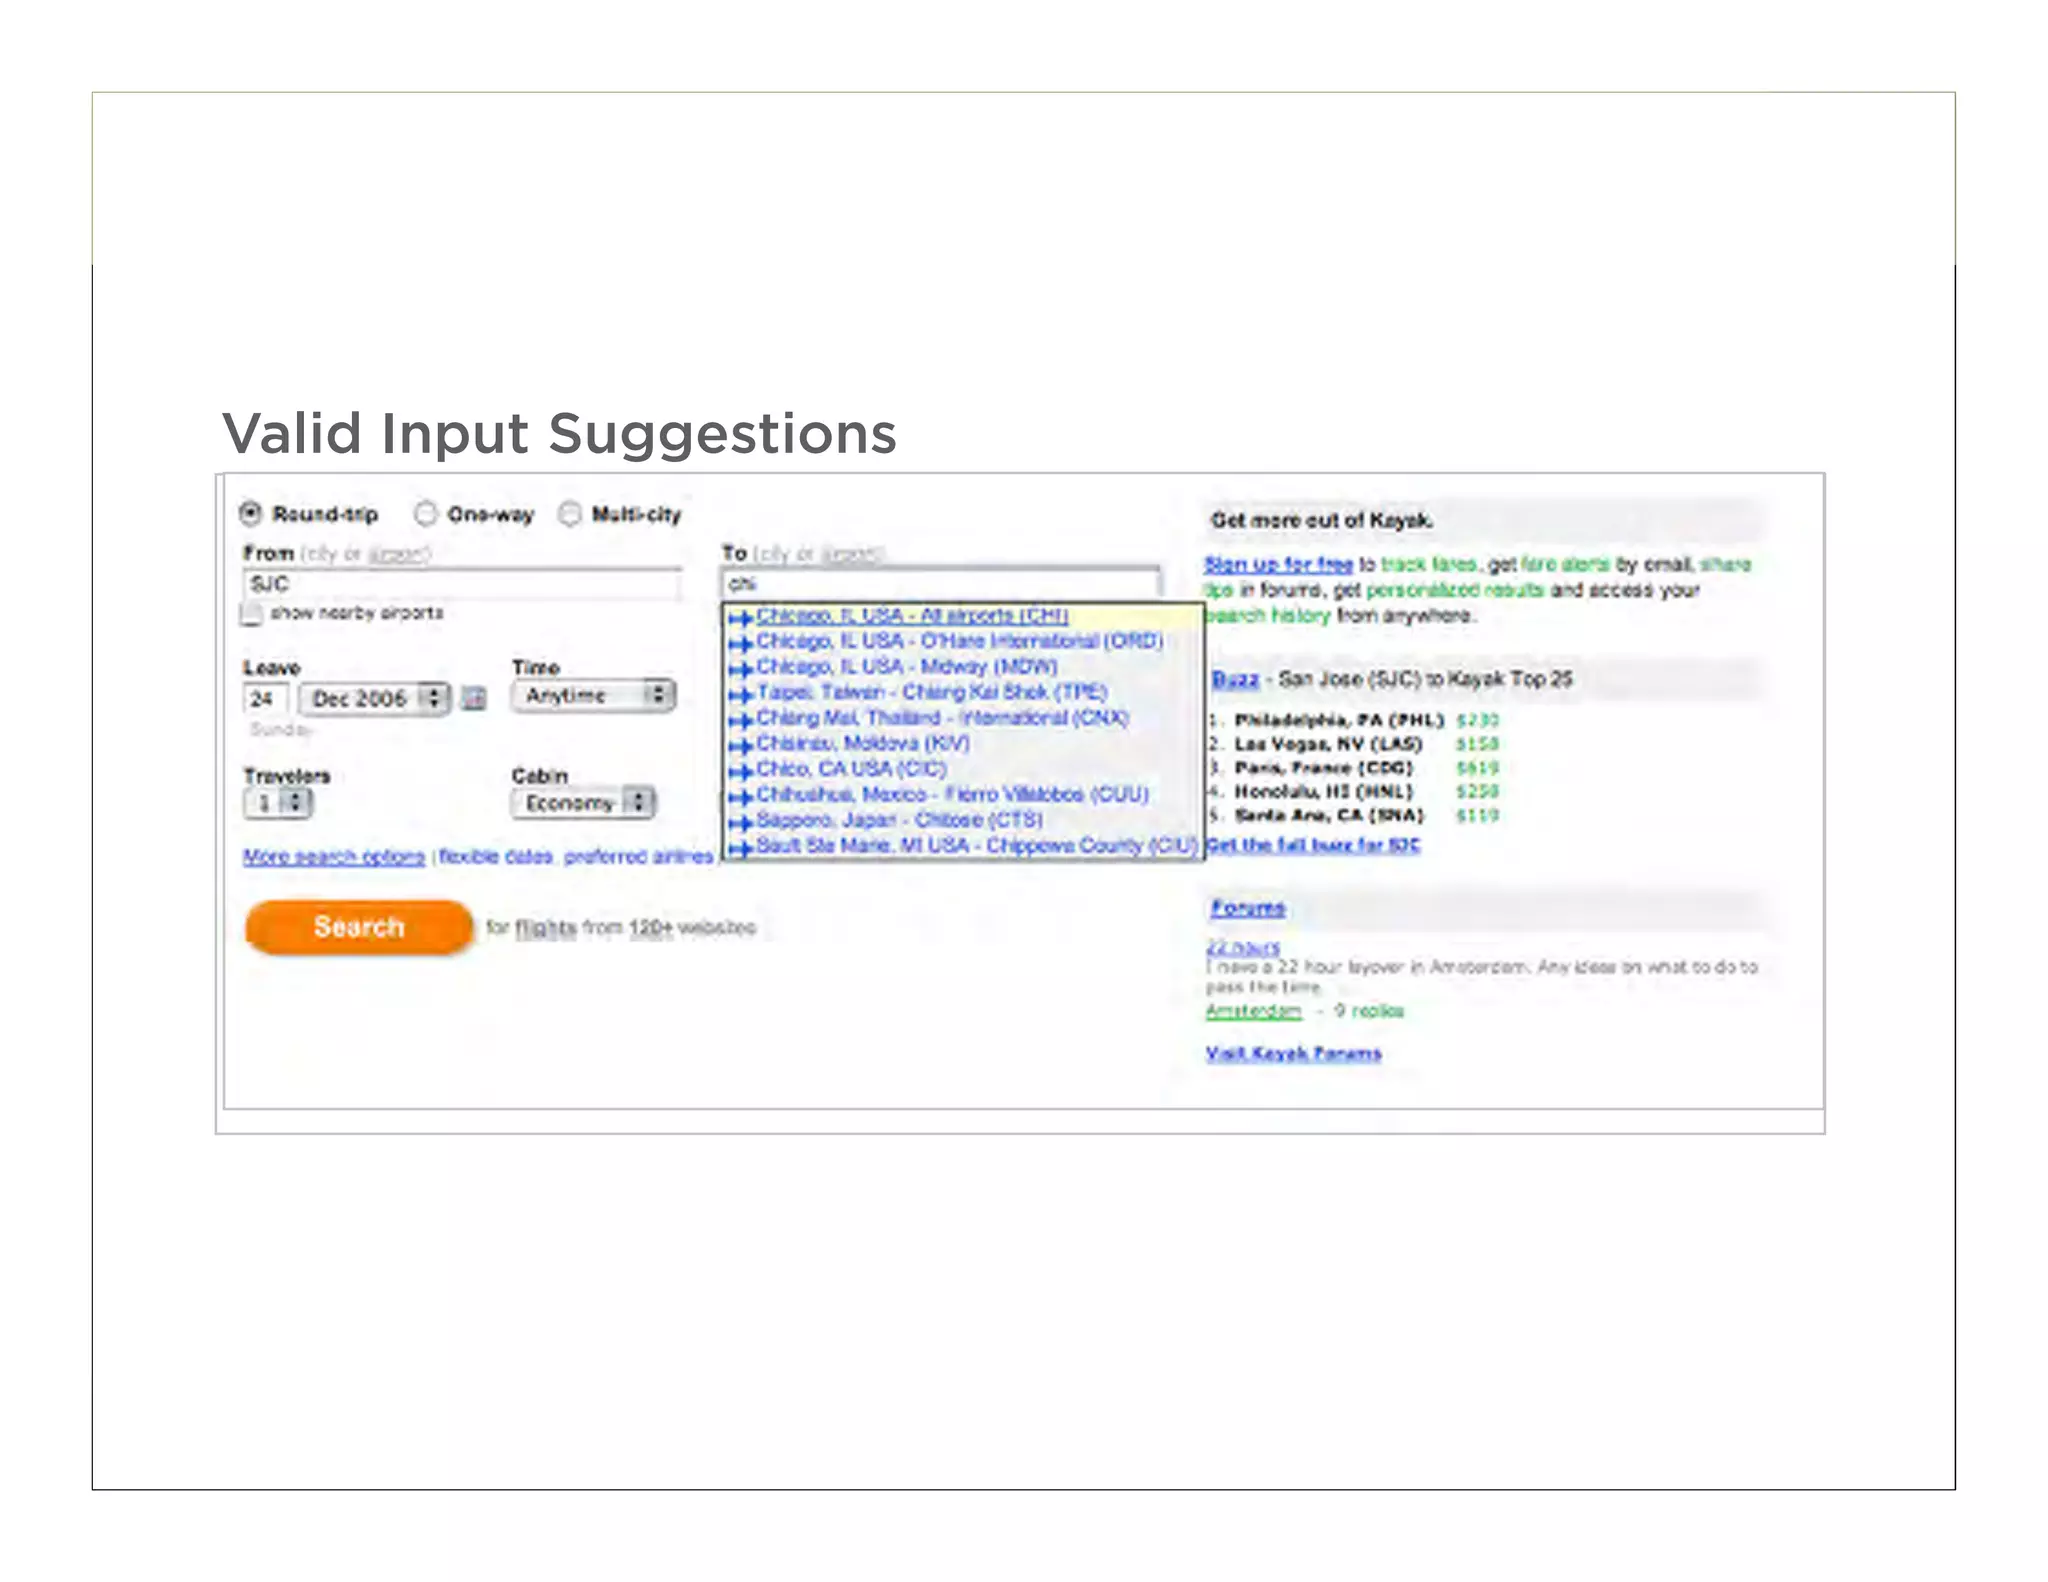Image resolution: width=2048 pixels, height=1582 pixels.
Task: Click the plane icon beside Sapporo (CTS)
Action: point(740,823)
